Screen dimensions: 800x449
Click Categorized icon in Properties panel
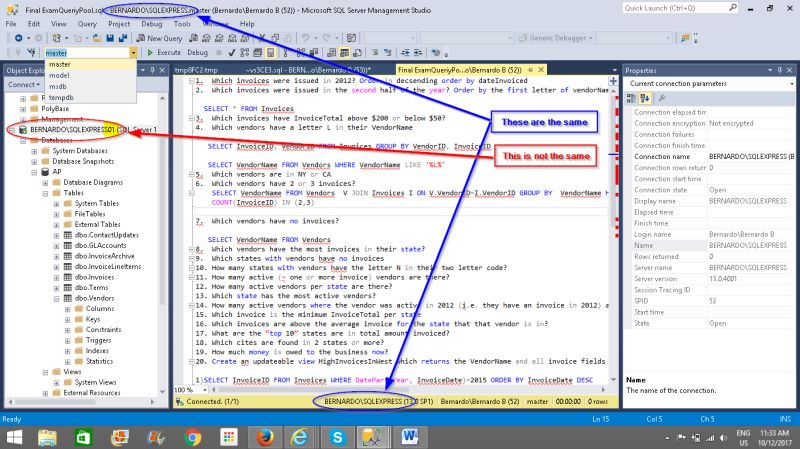[632, 98]
